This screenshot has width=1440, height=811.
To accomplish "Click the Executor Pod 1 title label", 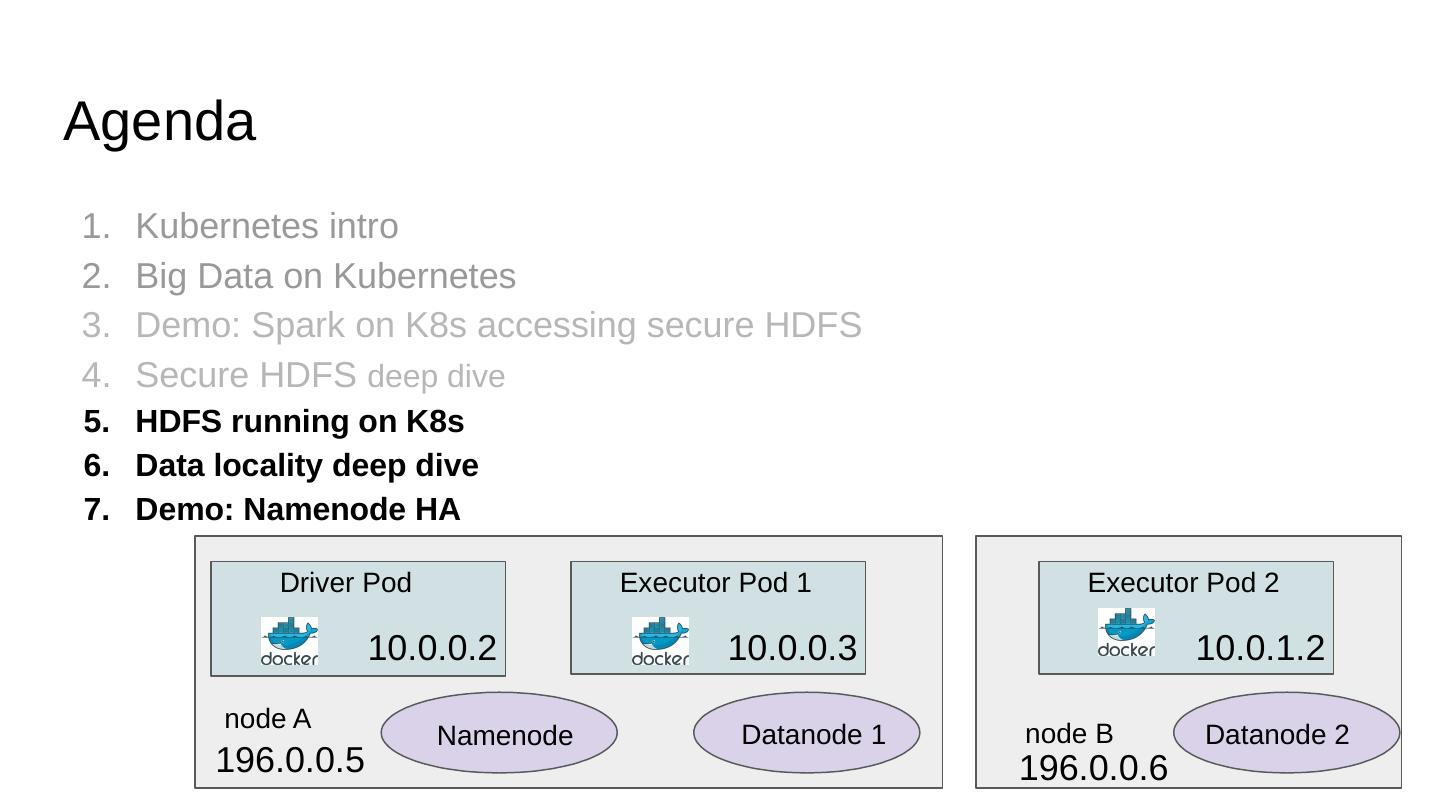I will tap(715, 583).
